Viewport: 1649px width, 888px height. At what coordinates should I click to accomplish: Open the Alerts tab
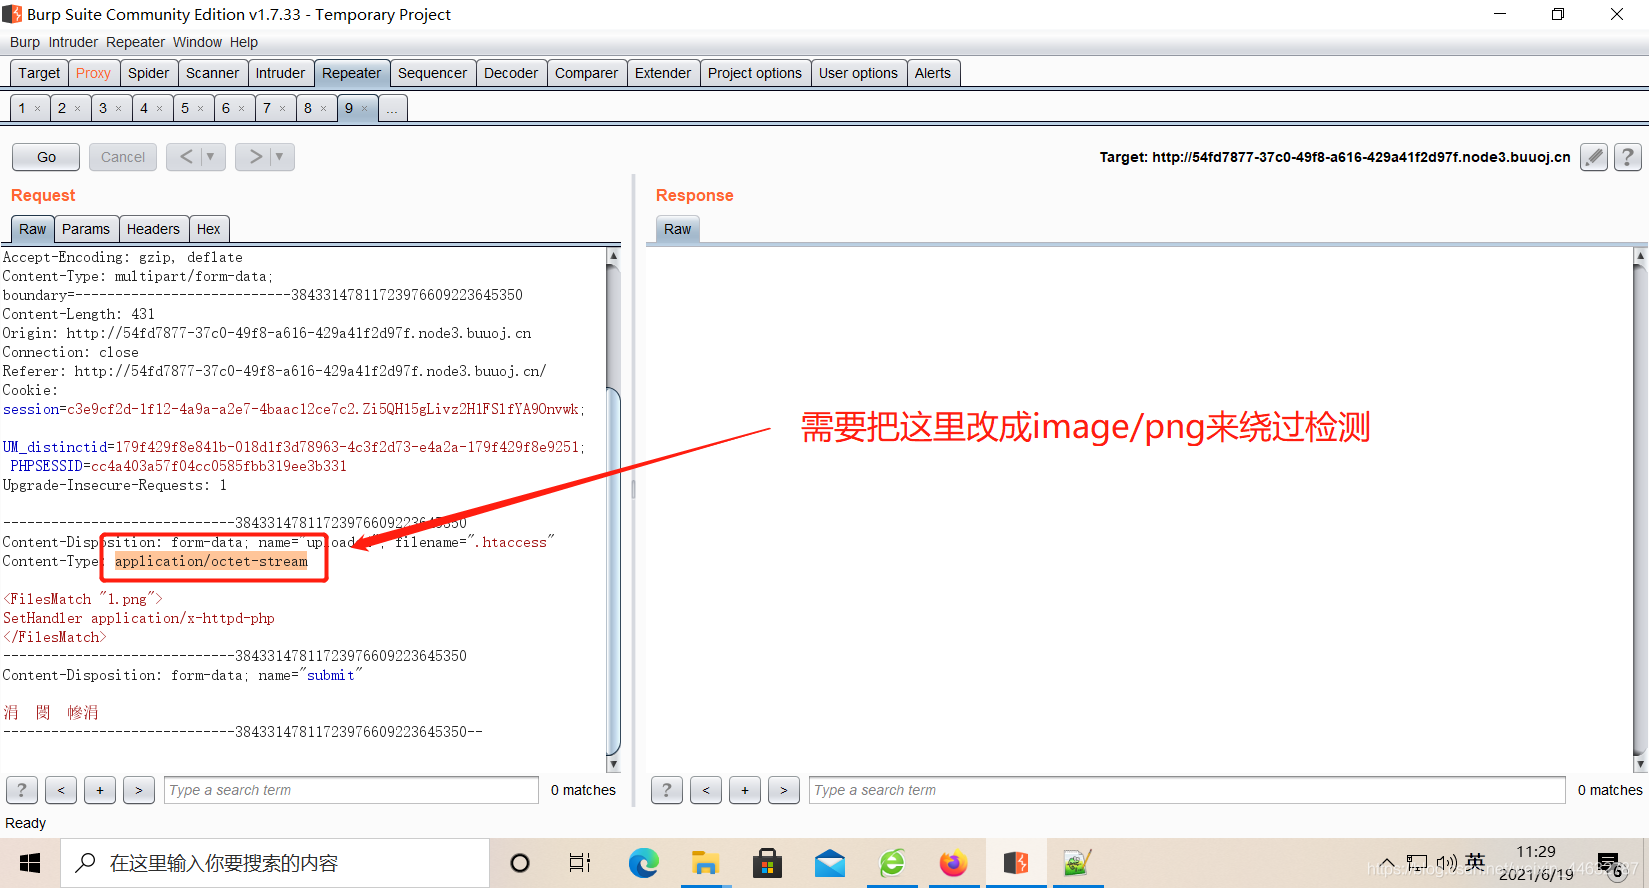[933, 73]
